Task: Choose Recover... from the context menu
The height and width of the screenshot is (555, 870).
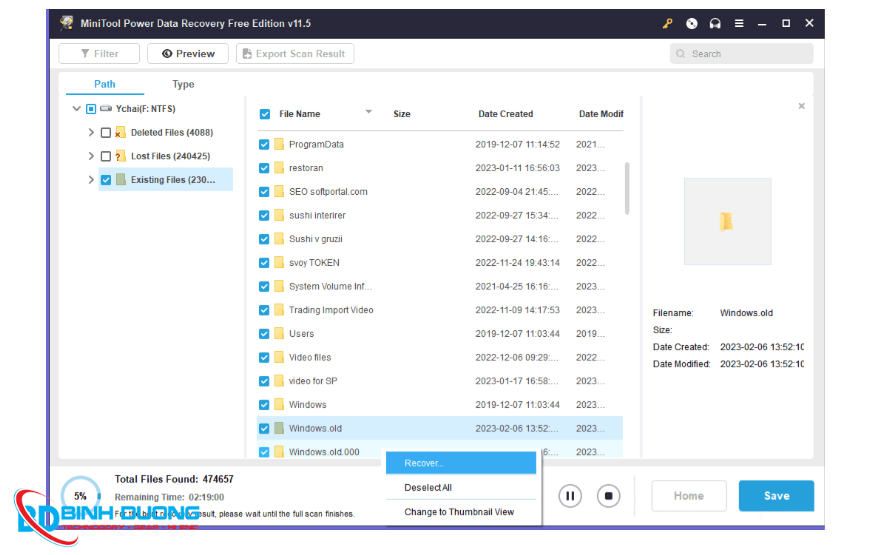Action: click(x=461, y=463)
